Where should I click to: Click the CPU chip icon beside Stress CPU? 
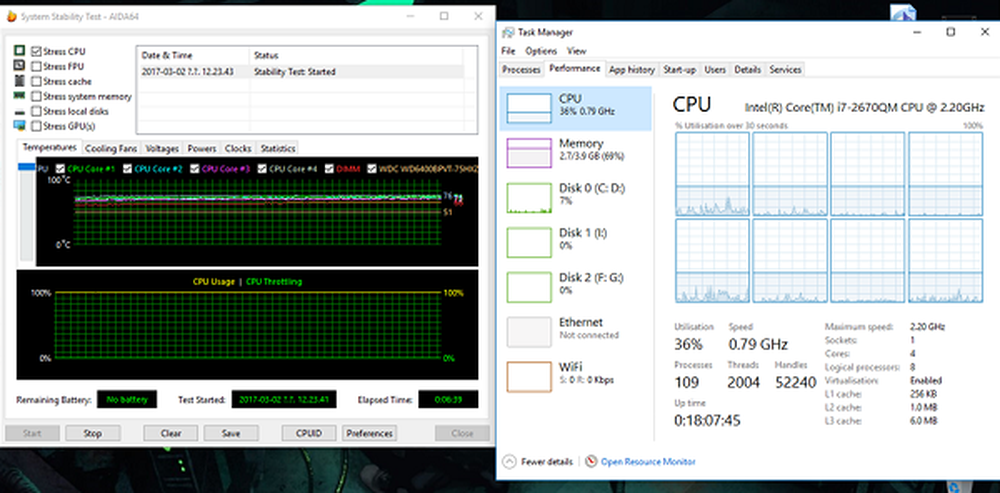tap(19, 51)
